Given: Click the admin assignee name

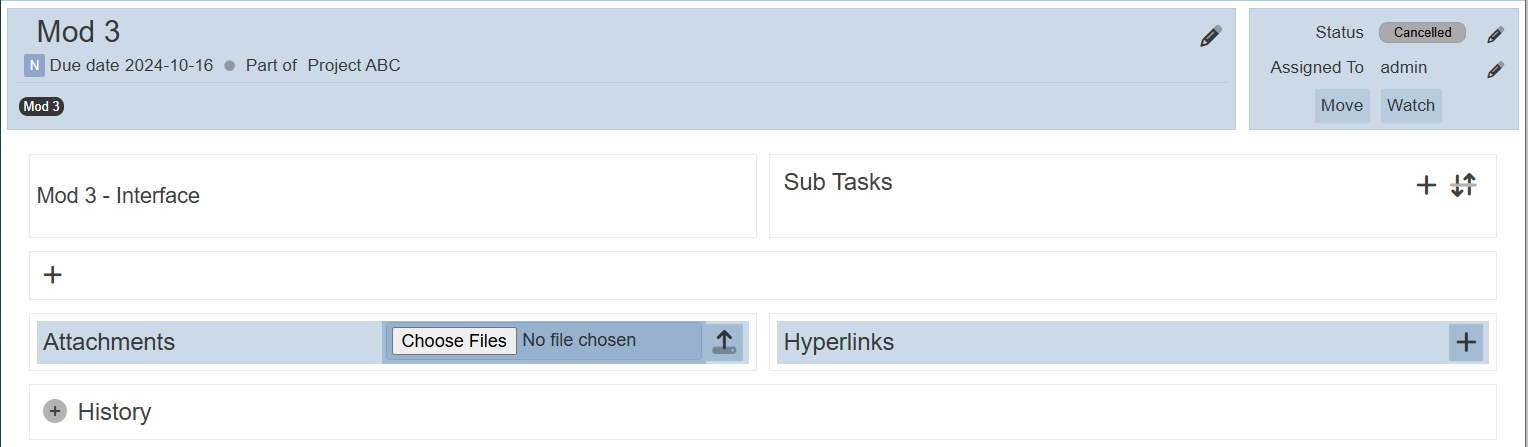Looking at the screenshot, I should click(x=1404, y=68).
